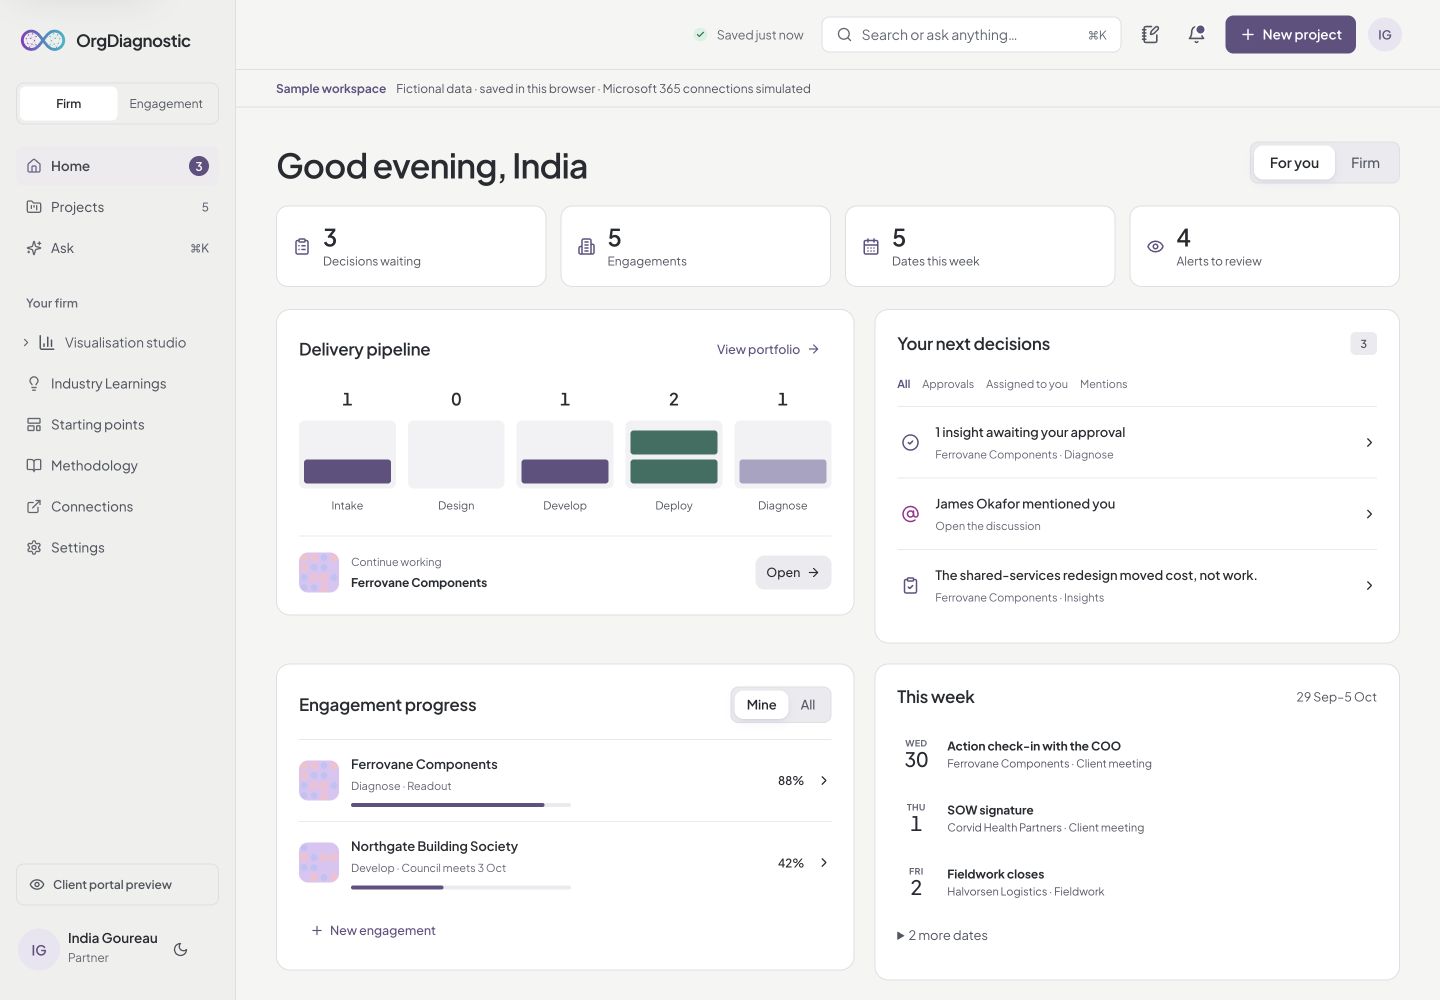Screen dimensions: 1440x1000
Task: Click the Methodology book icon
Action: pos(34,466)
